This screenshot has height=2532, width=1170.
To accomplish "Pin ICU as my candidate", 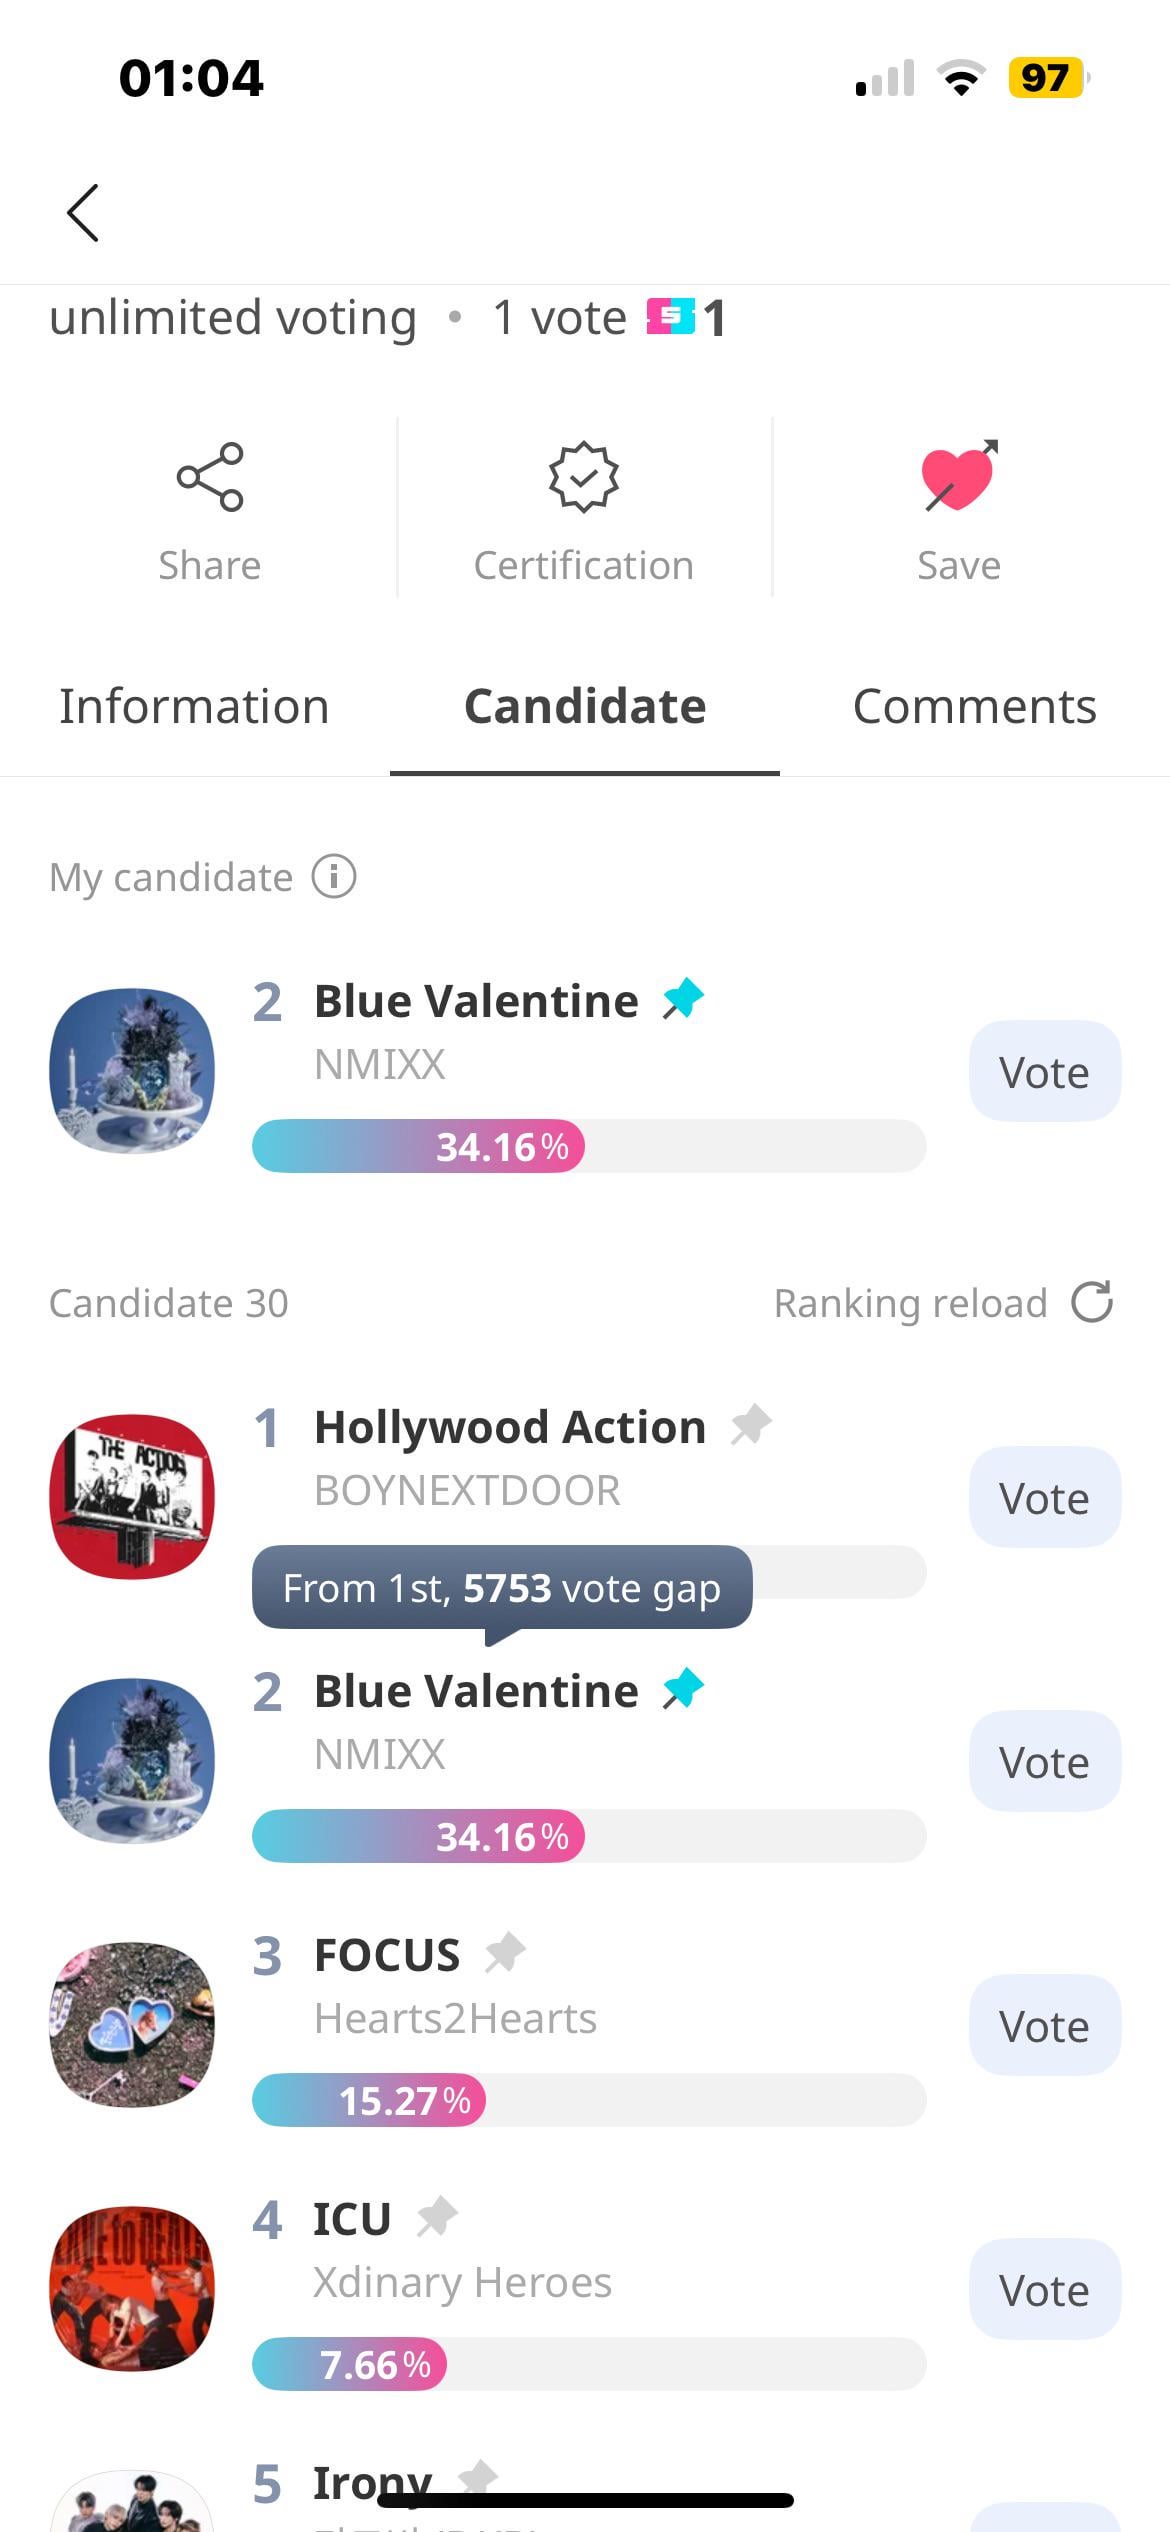I will point(437,2217).
